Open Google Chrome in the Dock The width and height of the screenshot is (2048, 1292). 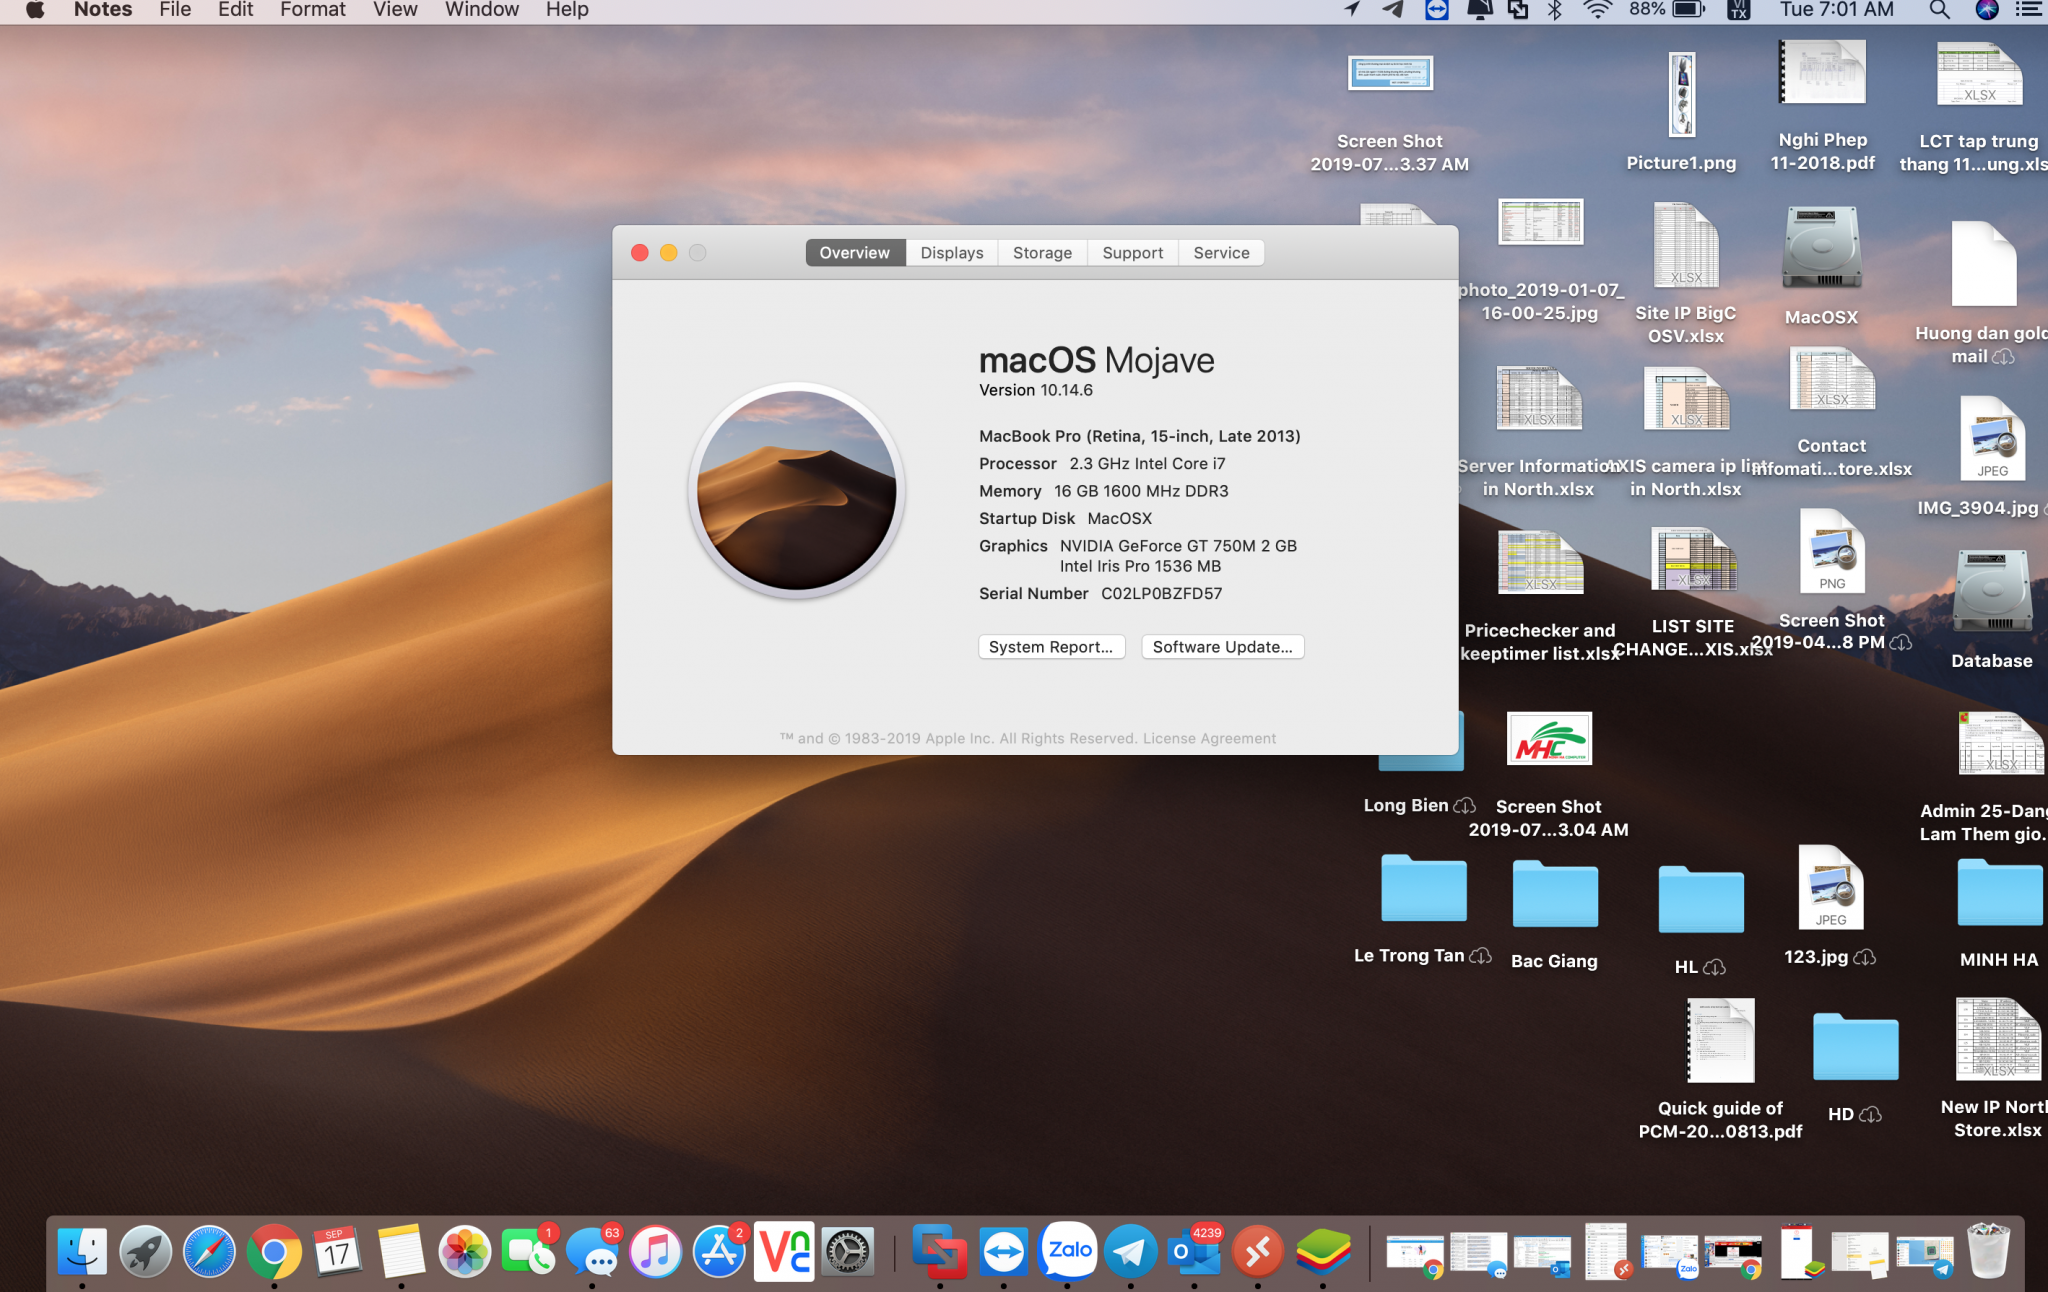click(274, 1252)
